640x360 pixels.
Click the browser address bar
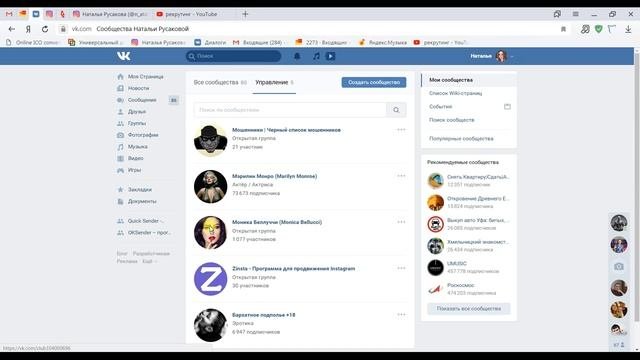[310, 29]
